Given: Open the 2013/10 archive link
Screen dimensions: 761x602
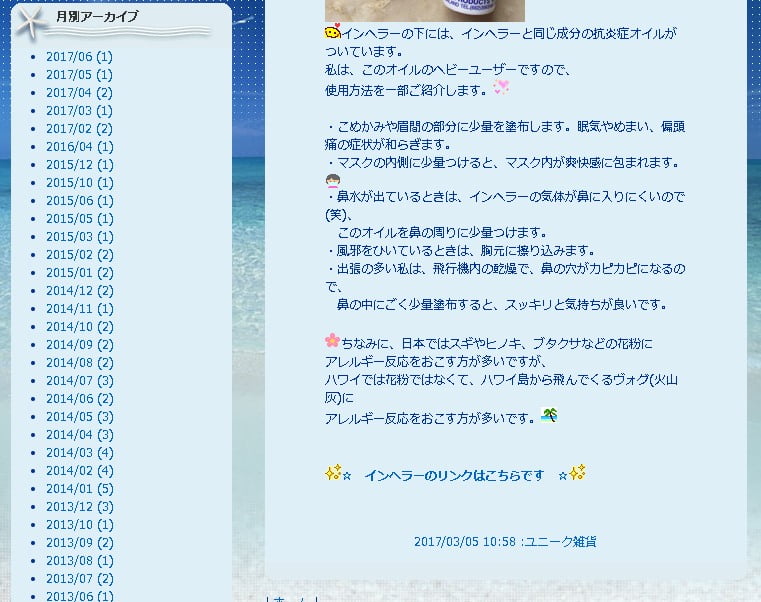Looking at the screenshot, I should point(80,524).
